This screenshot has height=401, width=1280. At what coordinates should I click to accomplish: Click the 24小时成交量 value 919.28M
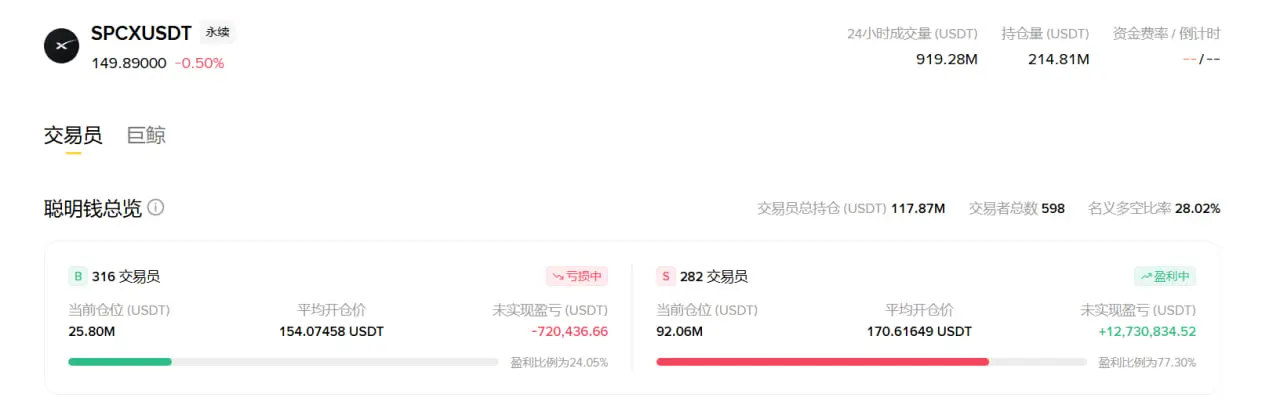947,59
